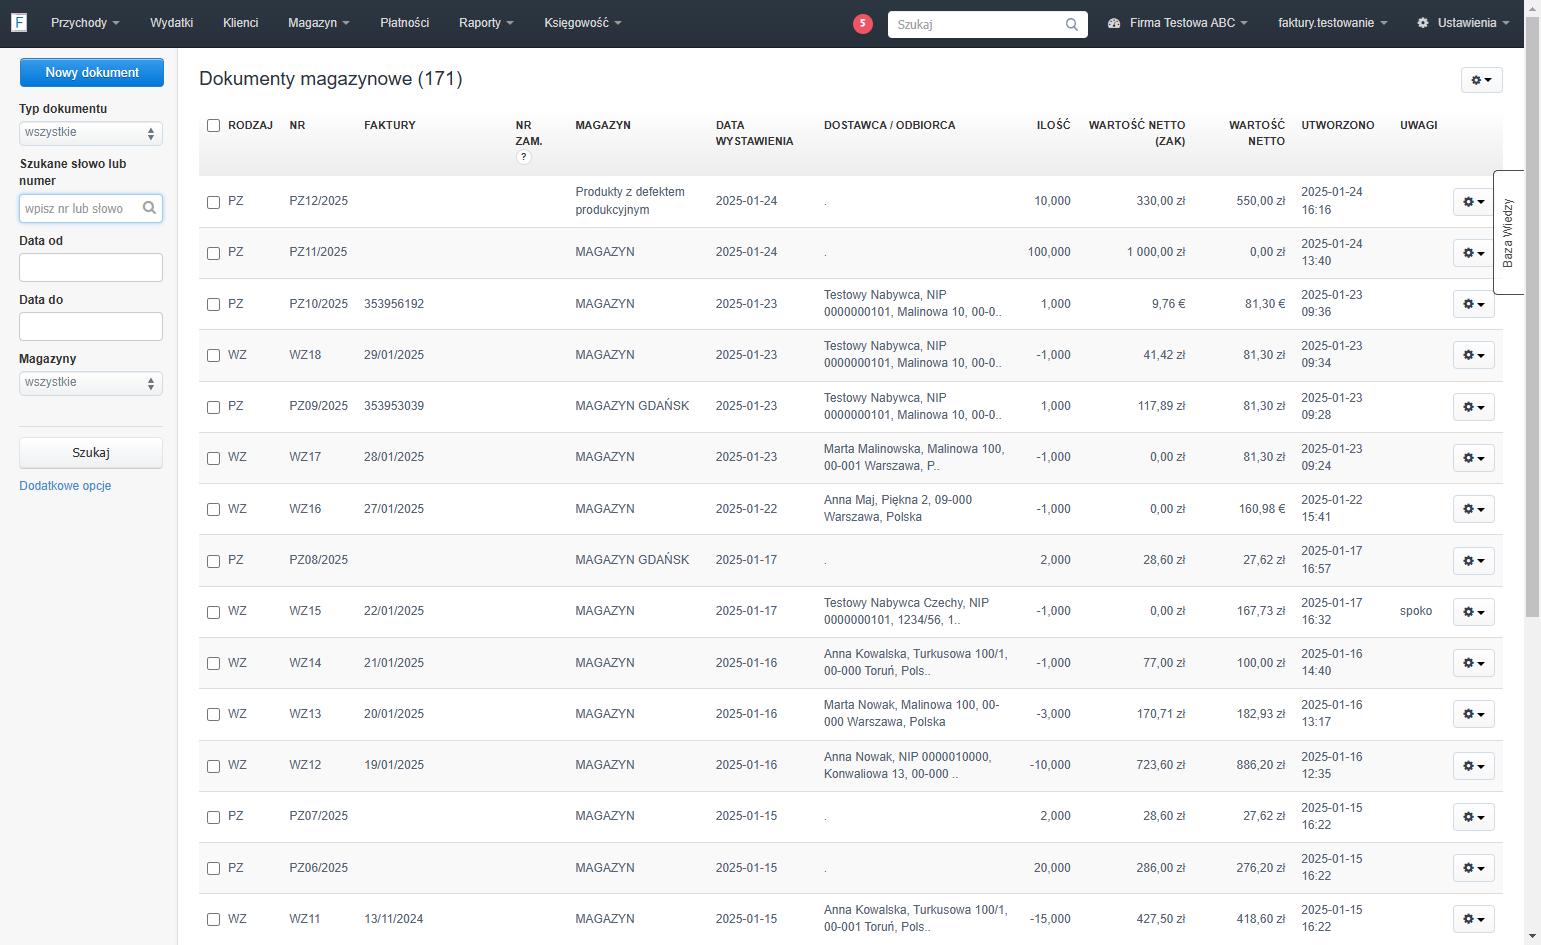Open the gear menu for row WZ18
Screen dimensions: 1541x945
pos(1473,355)
